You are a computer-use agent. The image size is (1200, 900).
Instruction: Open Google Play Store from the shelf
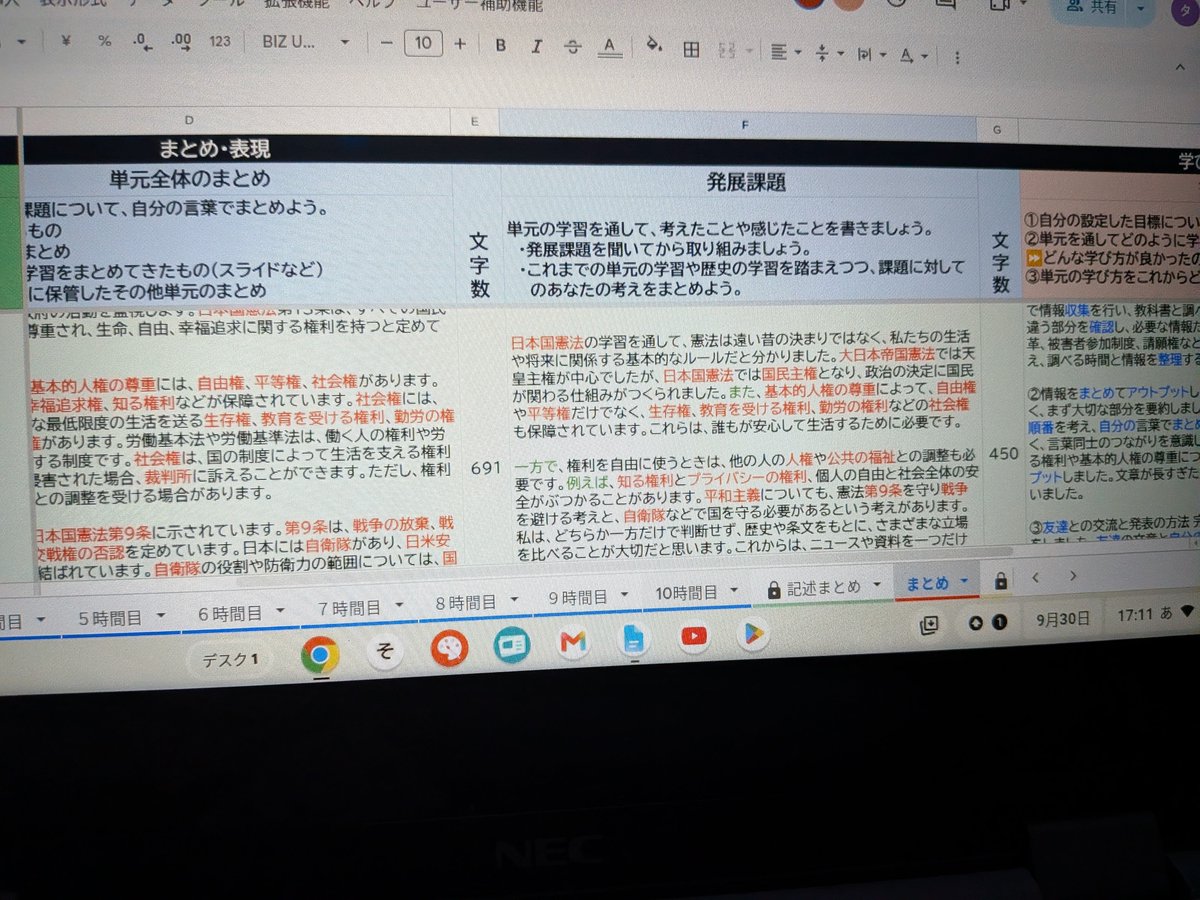[x=753, y=634]
